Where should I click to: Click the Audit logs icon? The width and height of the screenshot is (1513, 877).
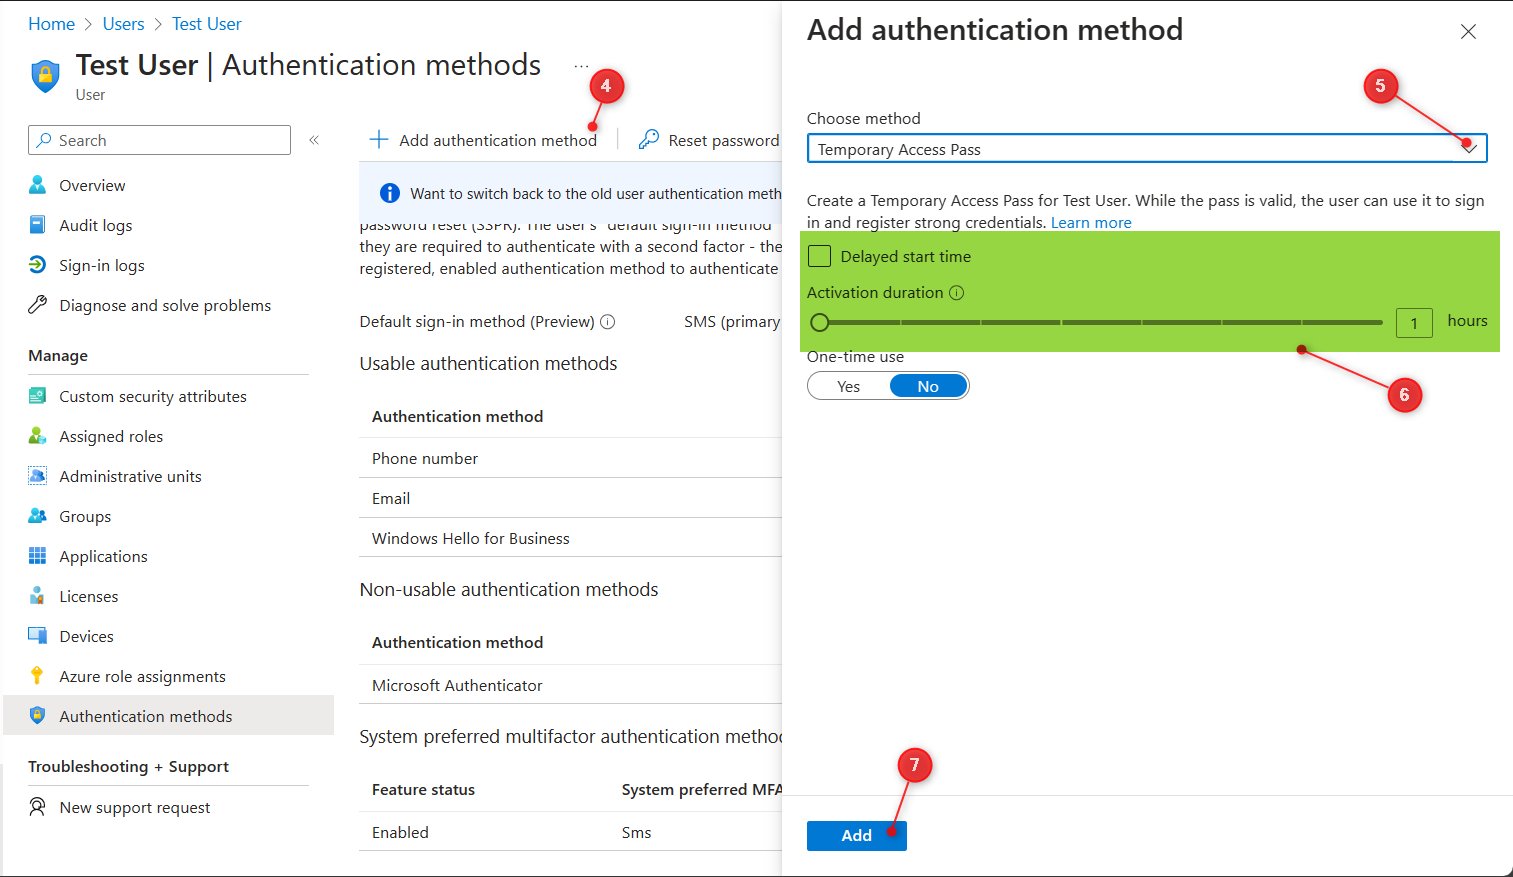(37, 225)
